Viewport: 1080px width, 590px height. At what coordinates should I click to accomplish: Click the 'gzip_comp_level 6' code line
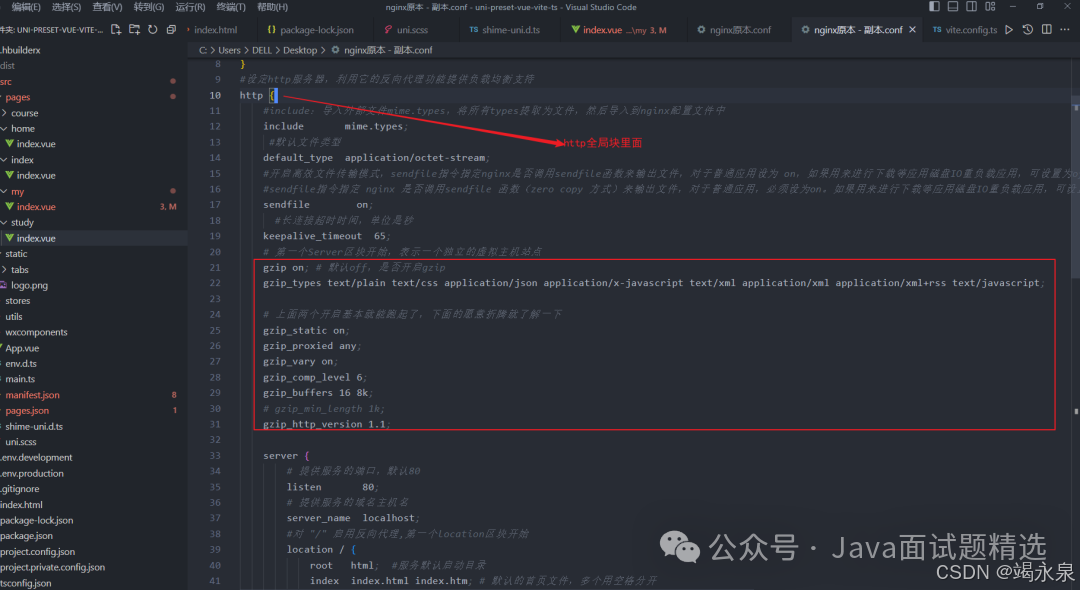click(314, 377)
